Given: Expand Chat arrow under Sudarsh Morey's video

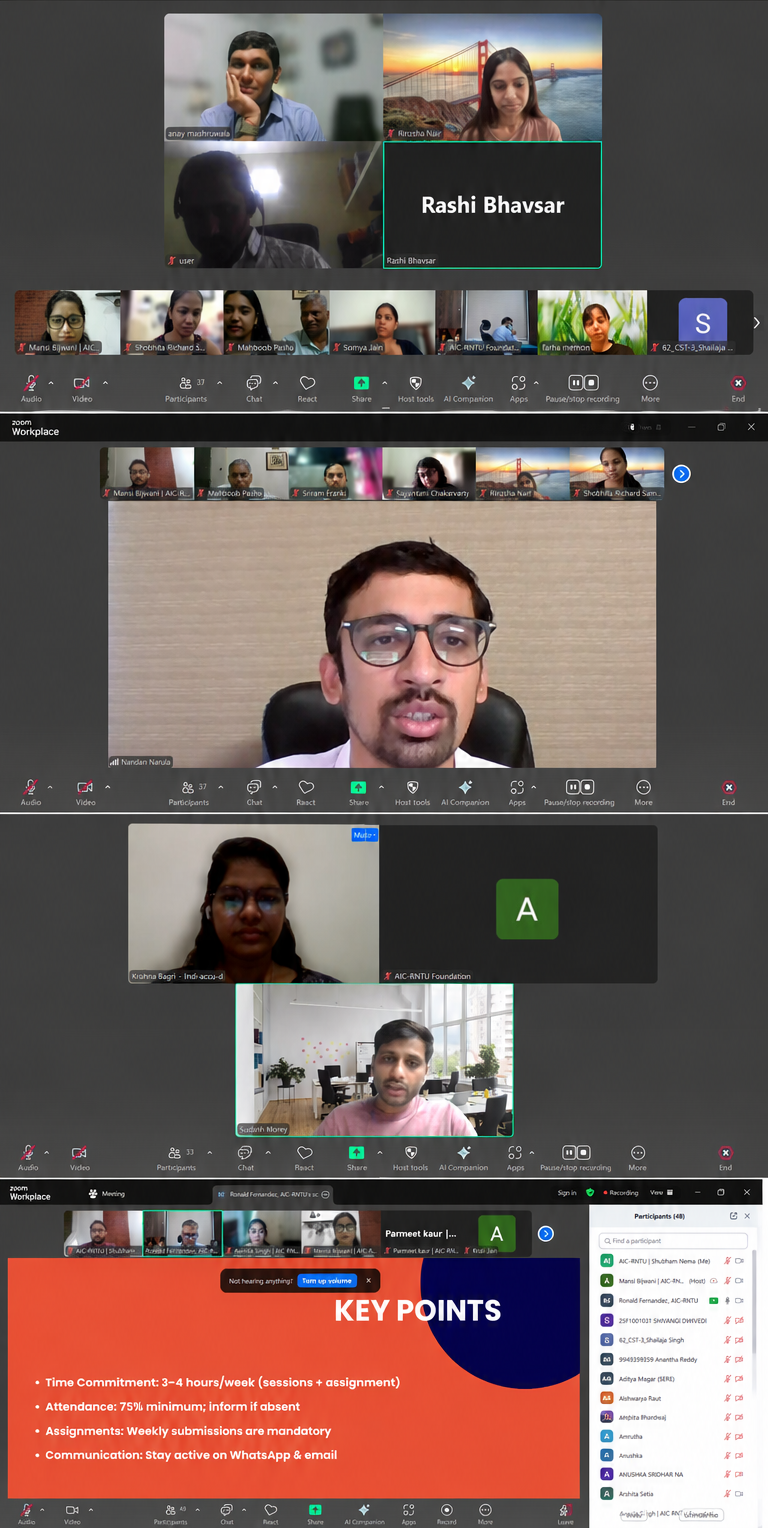Looking at the screenshot, I should tap(266, 1152).
